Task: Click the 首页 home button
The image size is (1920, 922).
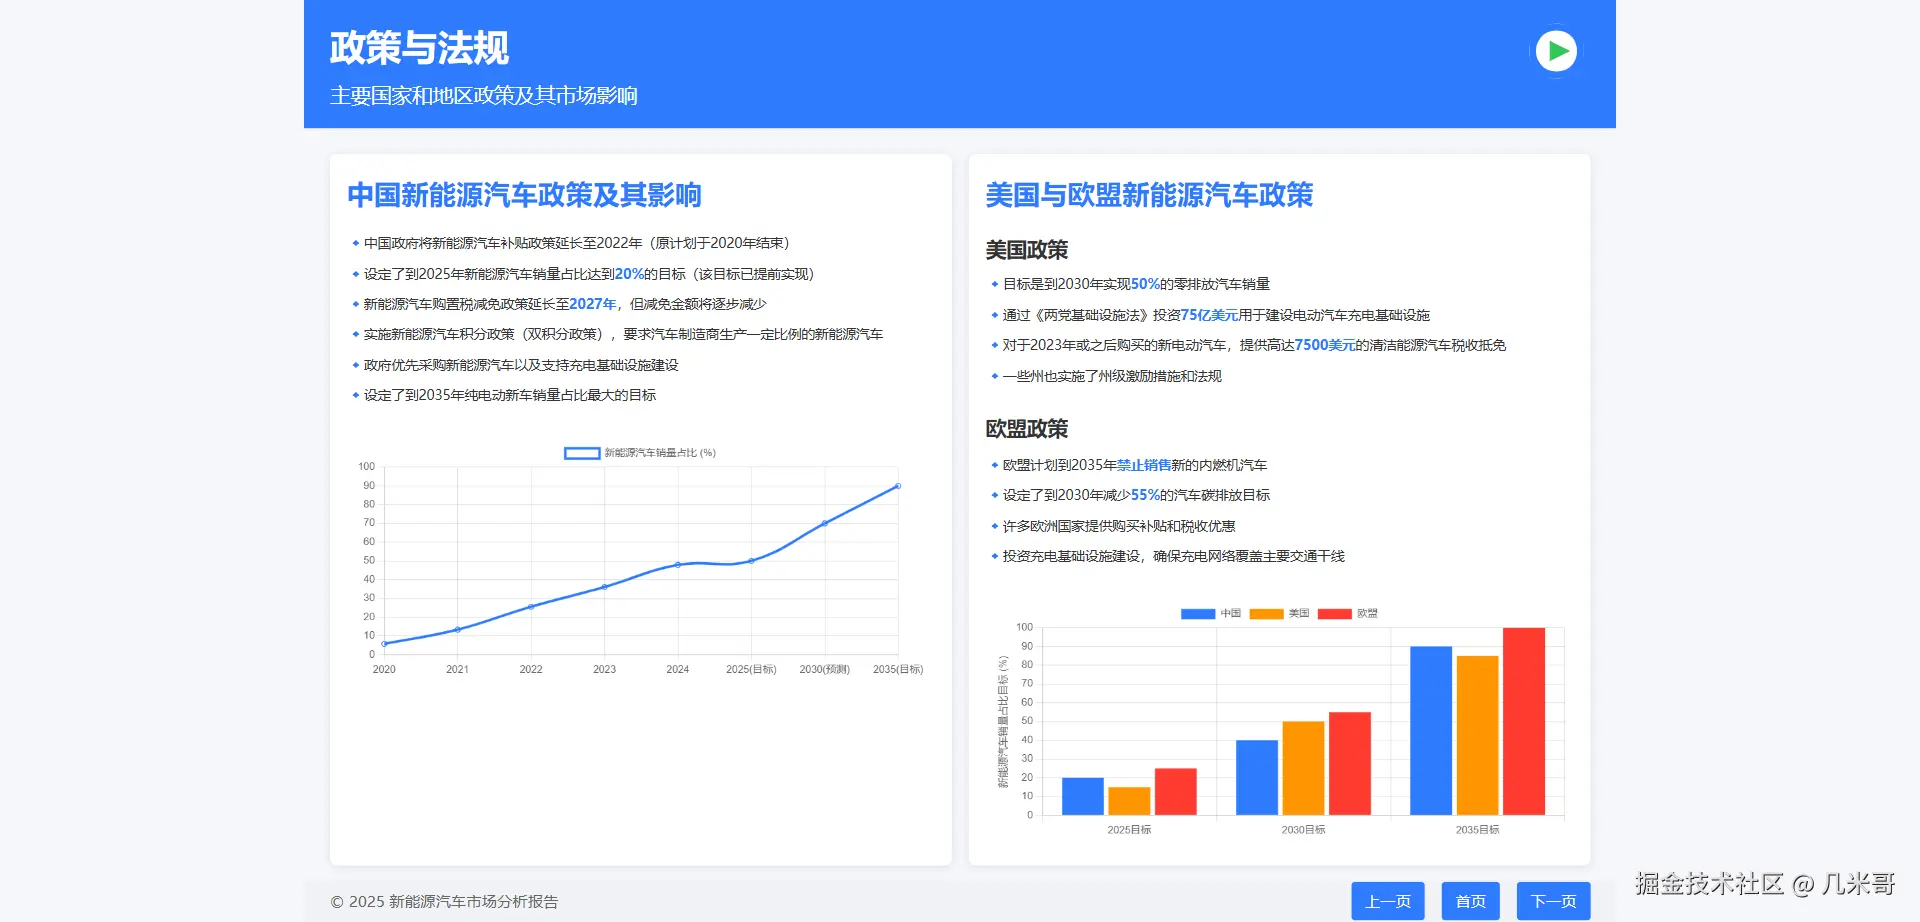Action: (1470, 901)
